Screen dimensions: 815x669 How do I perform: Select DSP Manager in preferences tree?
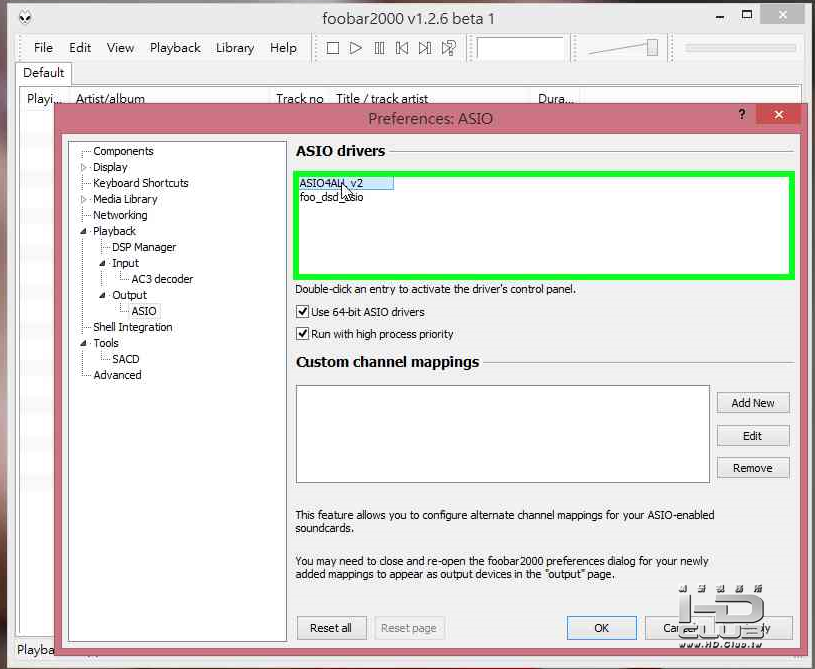tap(144, 247)
